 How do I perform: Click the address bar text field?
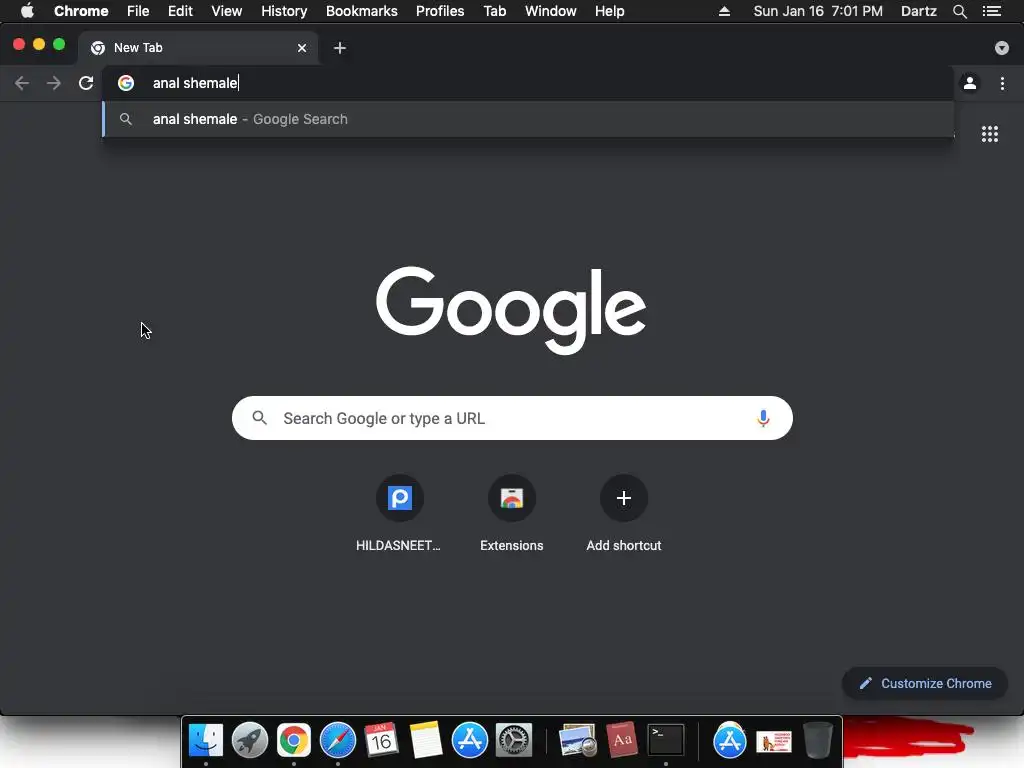pyautogui.click(x=528, y=83)
